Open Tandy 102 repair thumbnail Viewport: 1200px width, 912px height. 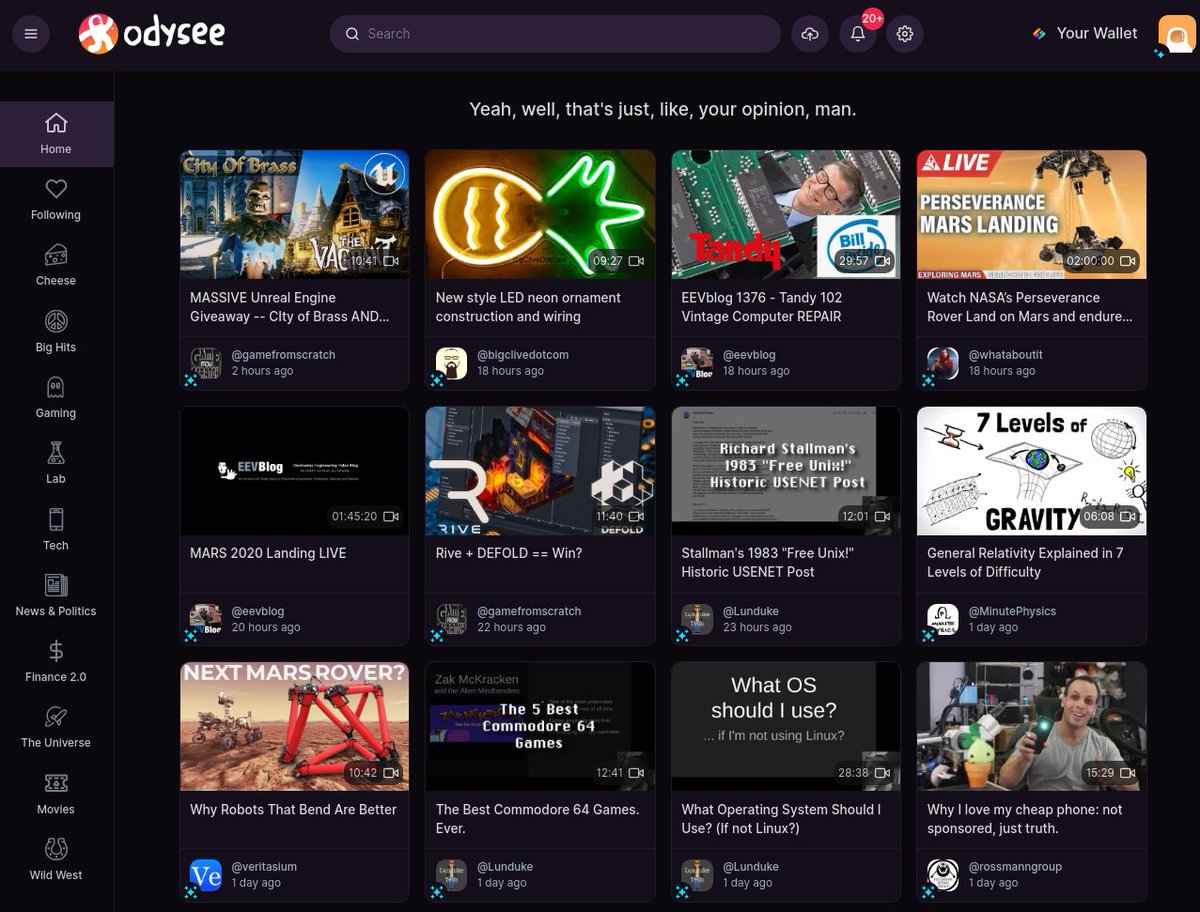[x=786, y=215]
